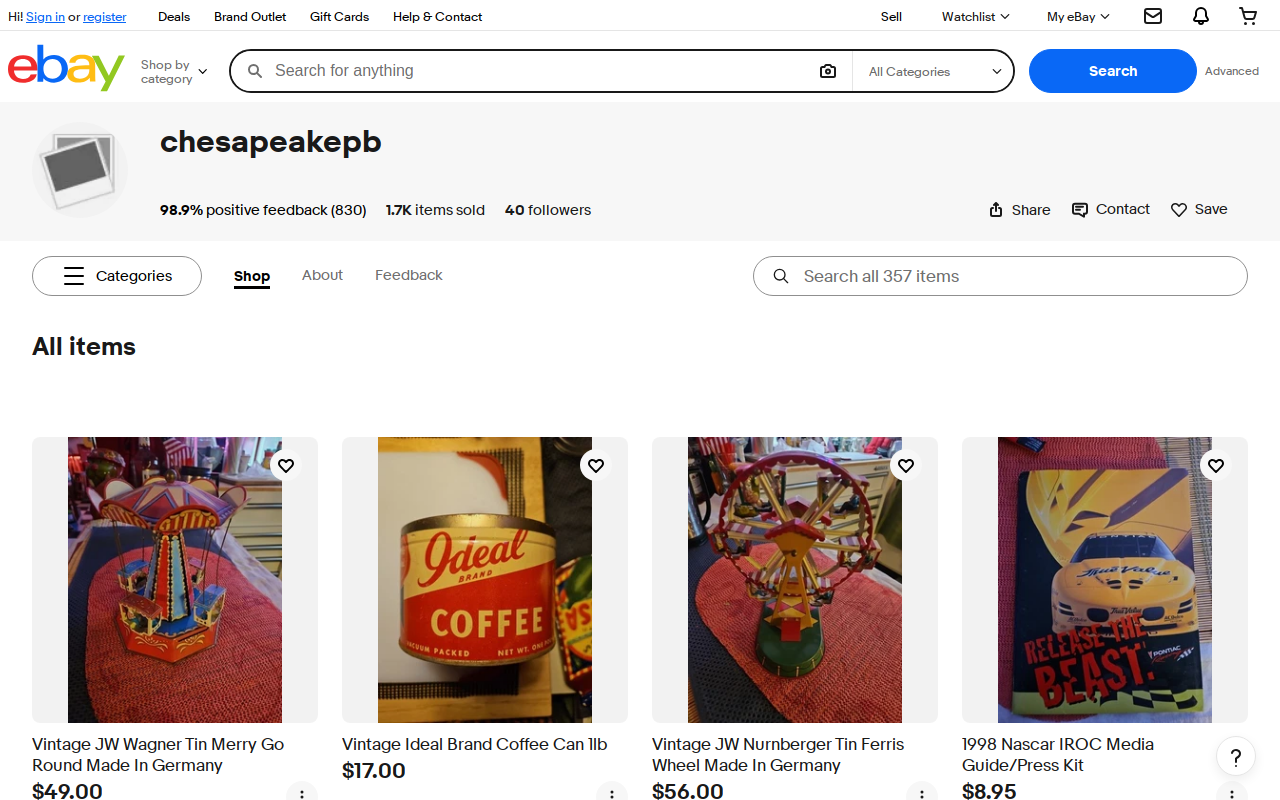Open the store Categories menu button

point(117,276)
